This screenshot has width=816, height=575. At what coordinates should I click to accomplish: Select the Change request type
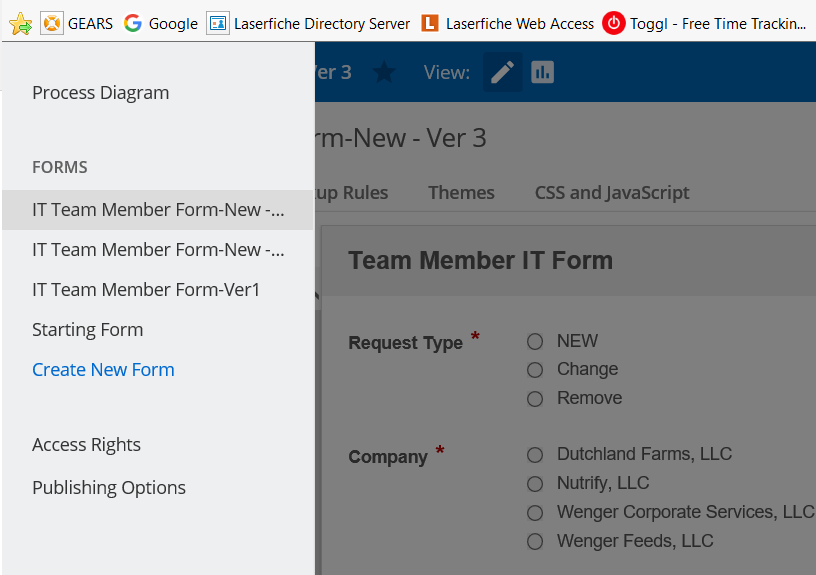(535, 370)
